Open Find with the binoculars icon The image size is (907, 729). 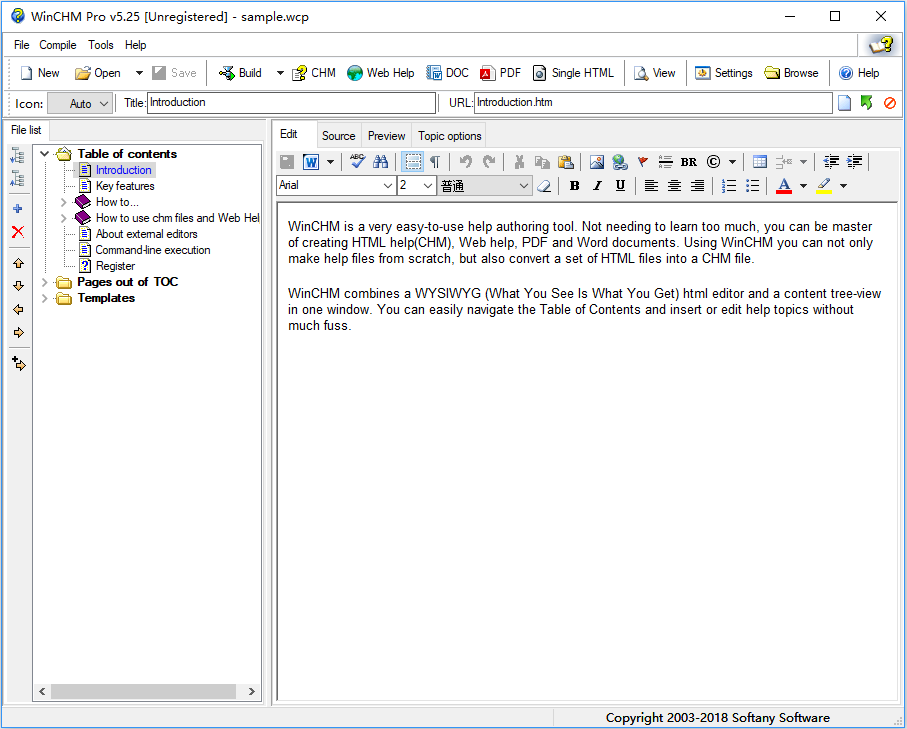380,161
